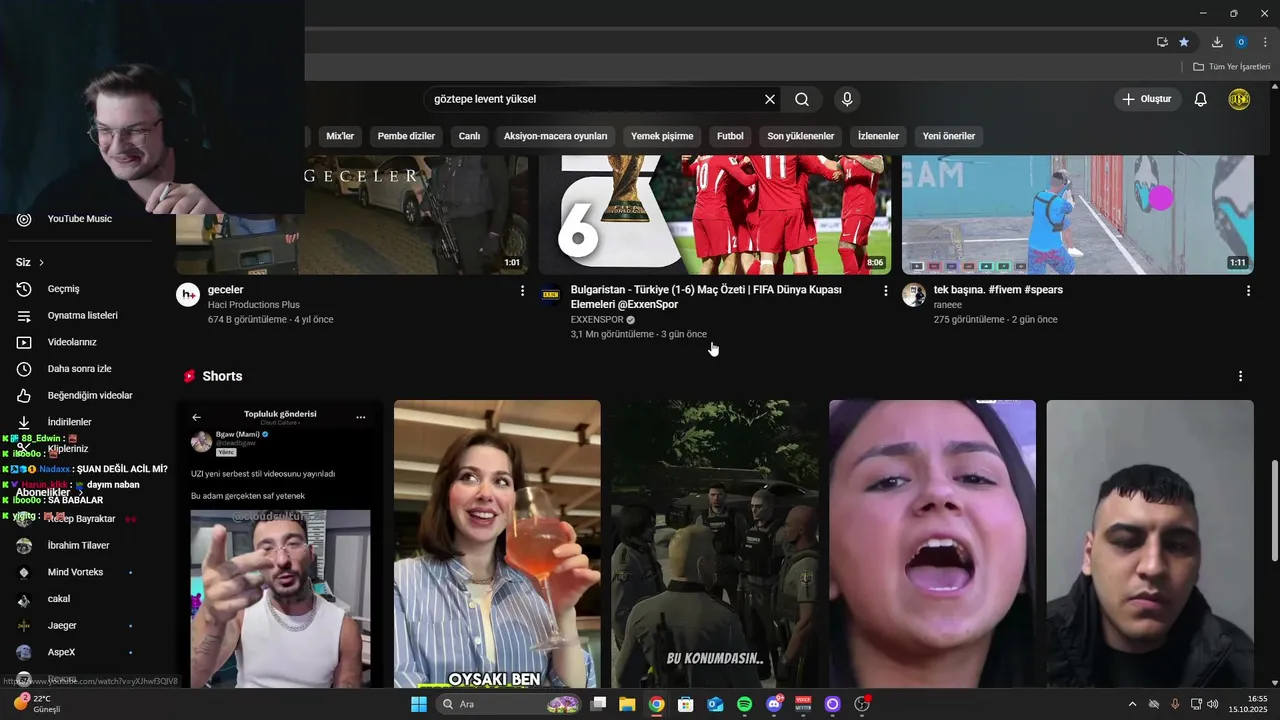Screen dimensions: 1280x720
Task: Select the İzlenenler filter chip
Action: pos(878,136)
